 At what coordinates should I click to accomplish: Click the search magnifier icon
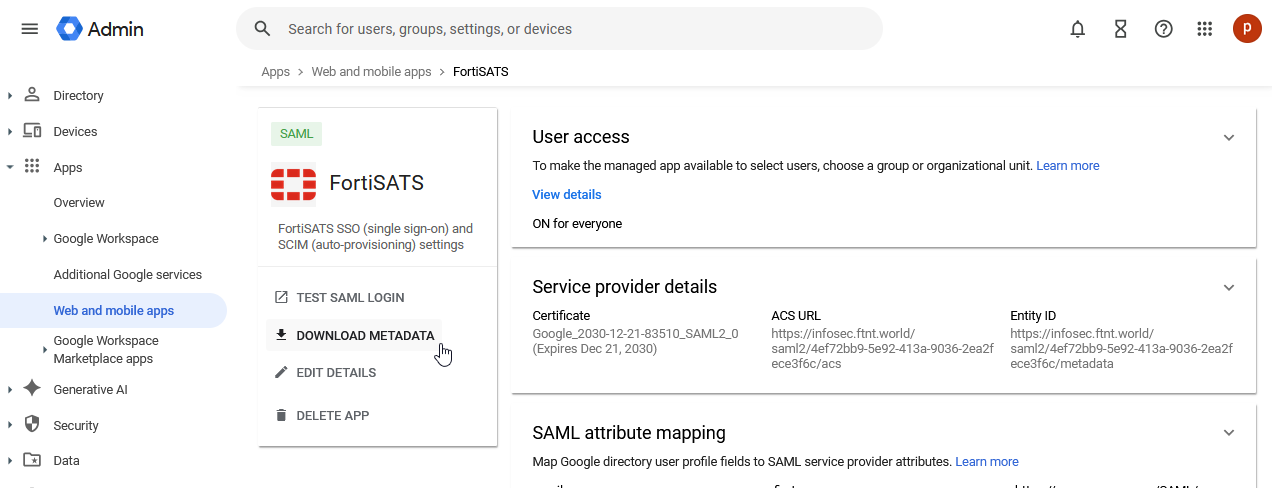click(263, 29)
